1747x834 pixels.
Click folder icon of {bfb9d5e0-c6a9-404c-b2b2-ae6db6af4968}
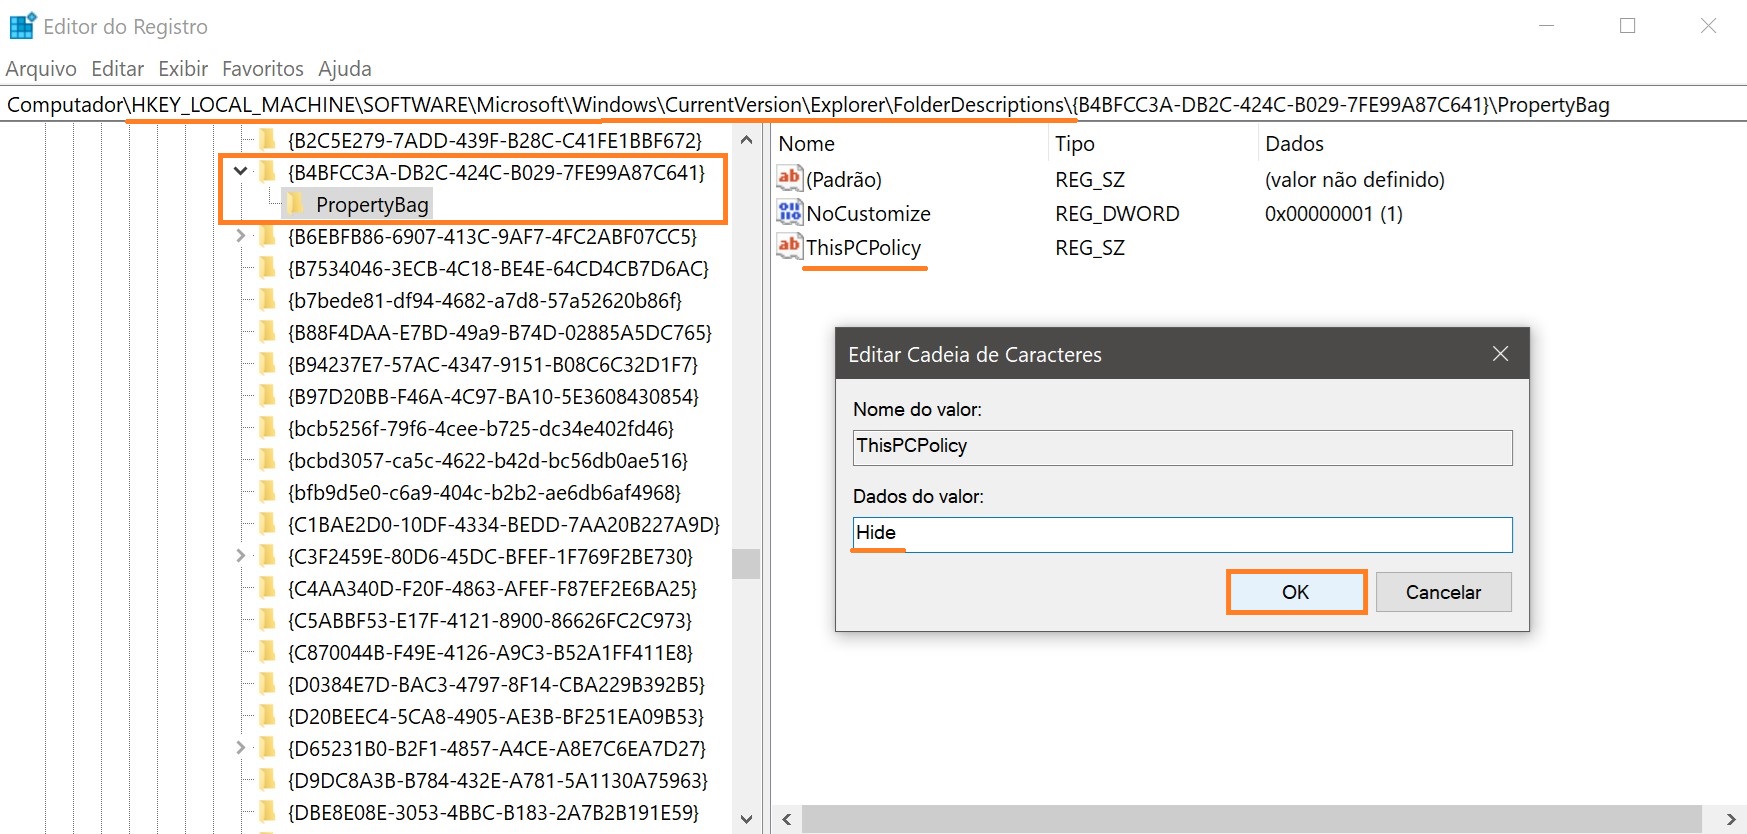[x=268, y=492]
